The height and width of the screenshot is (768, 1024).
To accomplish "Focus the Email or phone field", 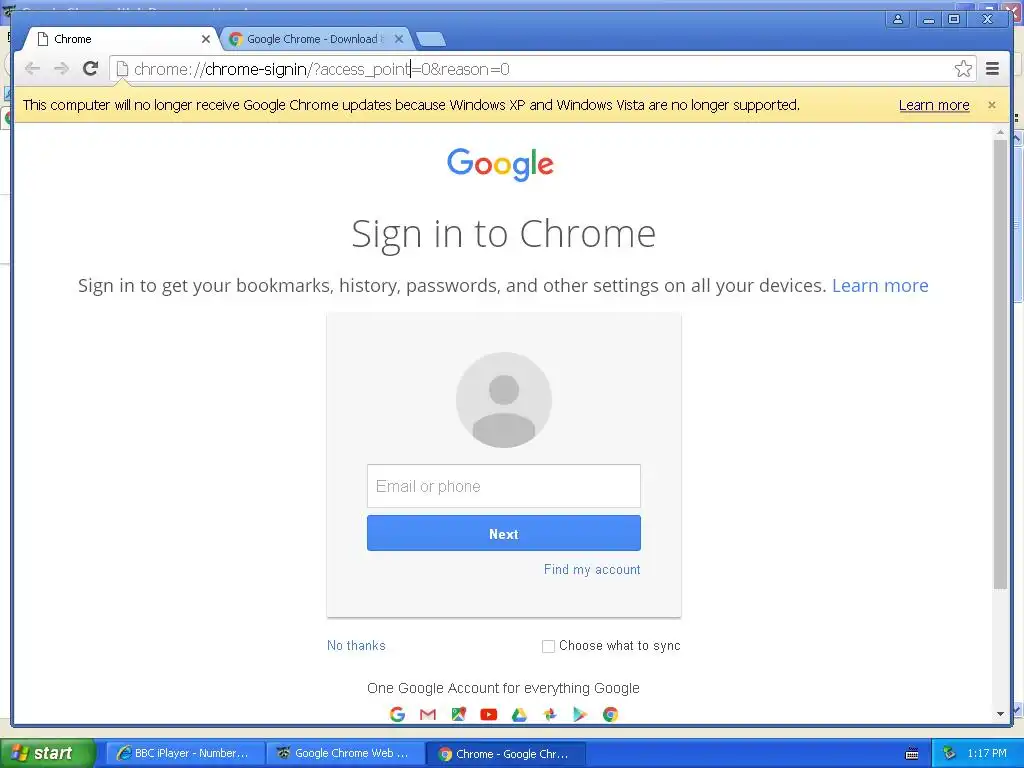I will 504,486.
